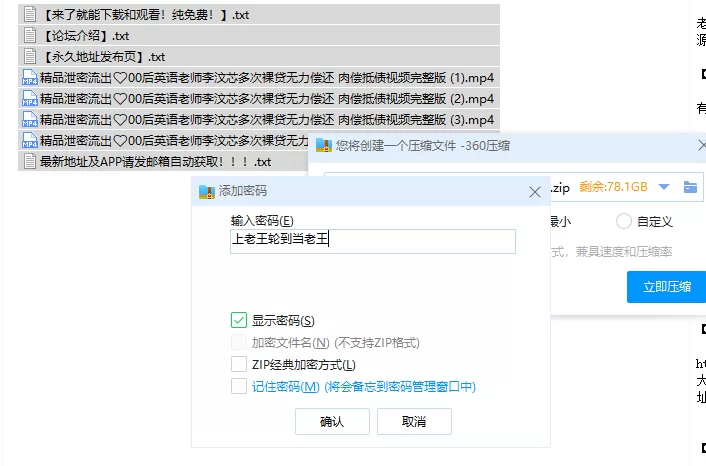This screenshot has height=466, width=706.
Task: Close the 添加密码 dialog with its X
Action: (534, 192)
